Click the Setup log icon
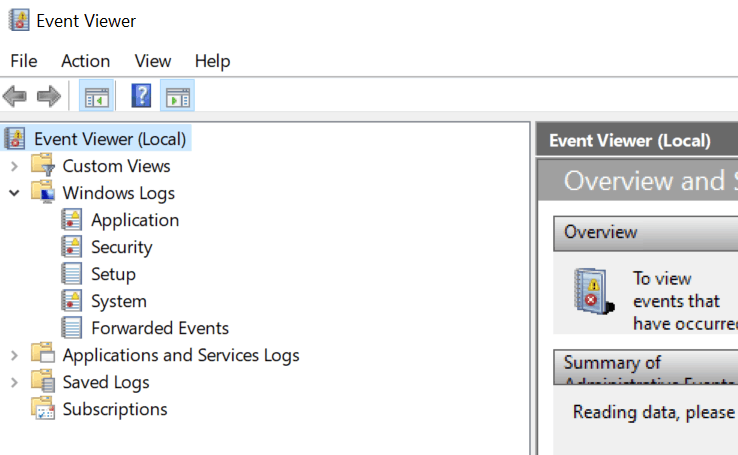Screen dimensions: 738x455 pyautogui.click(x=72, y=274)
